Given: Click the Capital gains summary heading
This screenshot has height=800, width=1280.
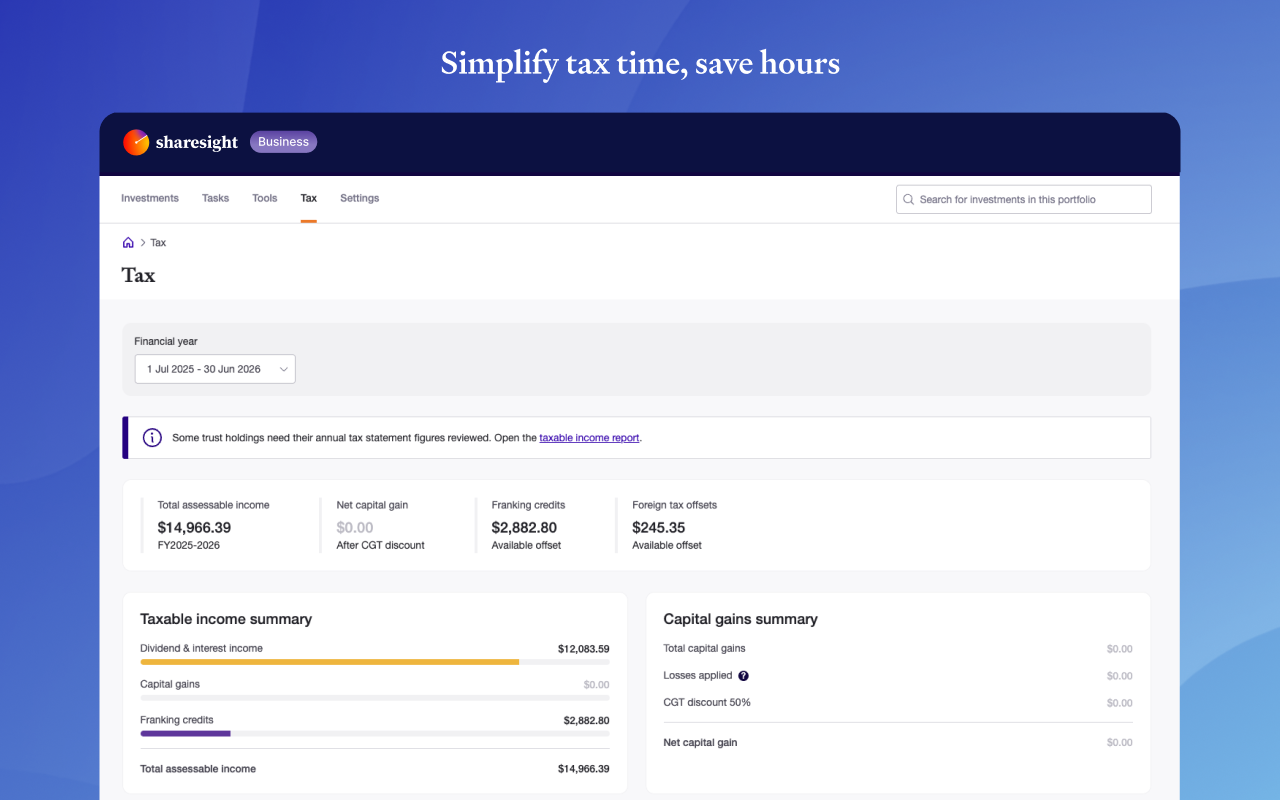Looking at the screenshot, I should (x=740, y=619).
